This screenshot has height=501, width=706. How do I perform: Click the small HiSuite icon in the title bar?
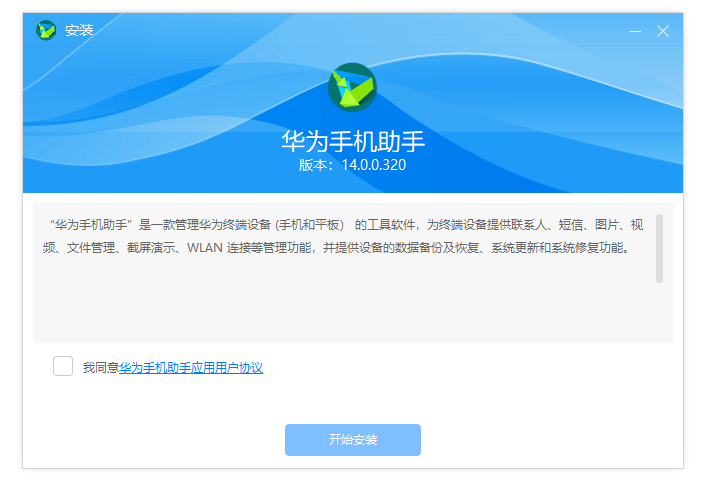[46, 31]
